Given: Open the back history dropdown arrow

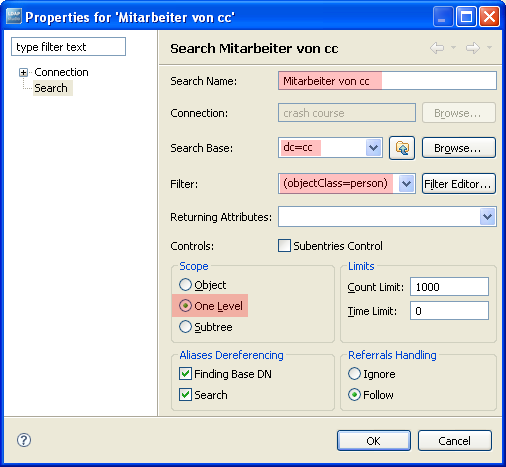Looking at the screenshot, I should (x=453, y=48).
